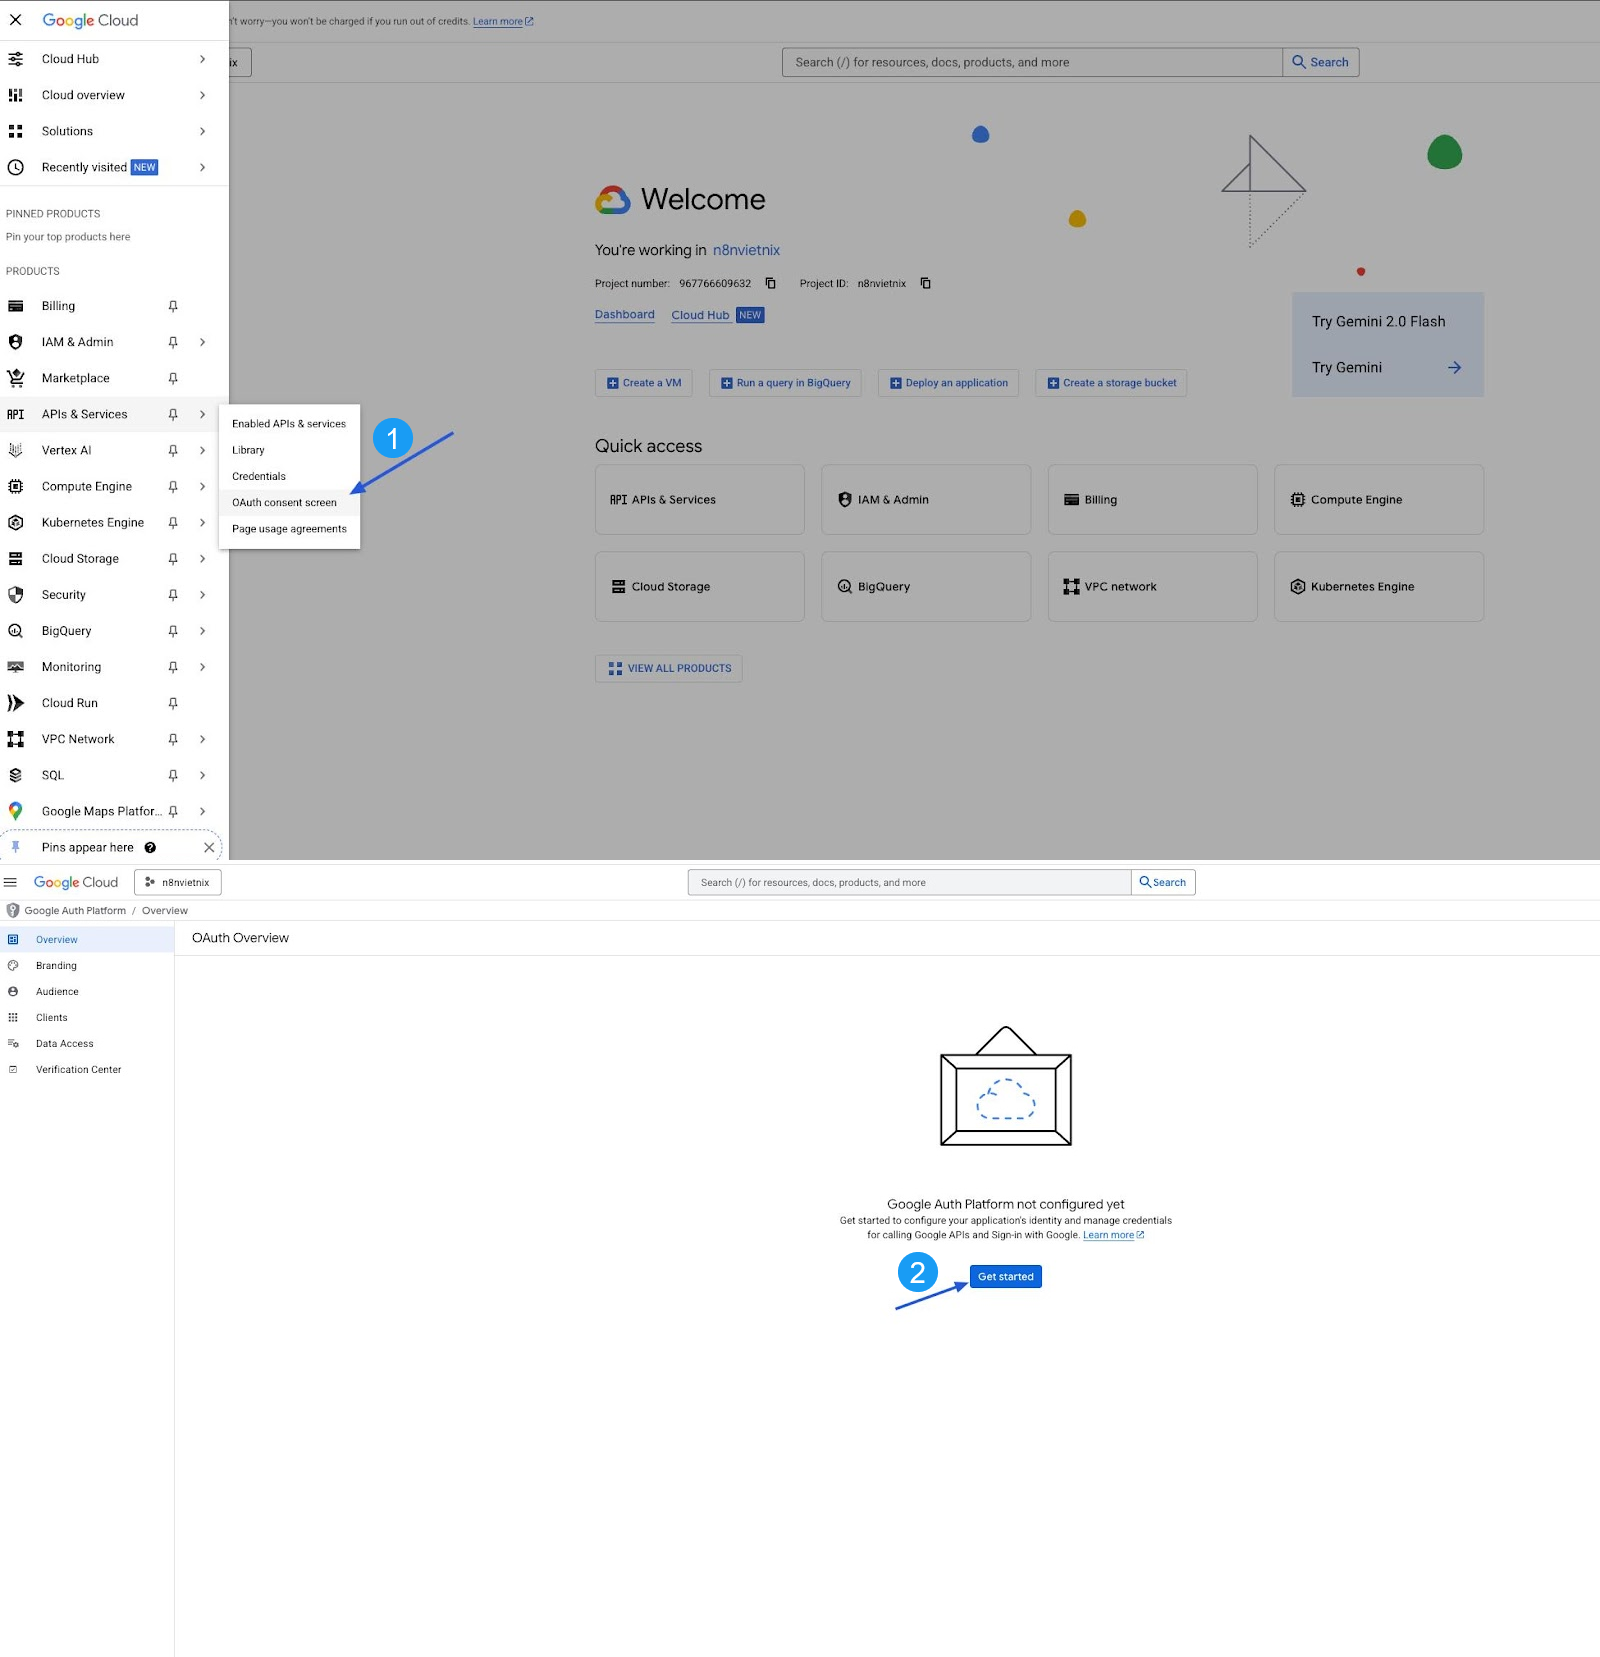Screen dimensions: 1600x1657
Task: Click Cloud Hub sliders icon in sidebar
Action: point(16,59)
